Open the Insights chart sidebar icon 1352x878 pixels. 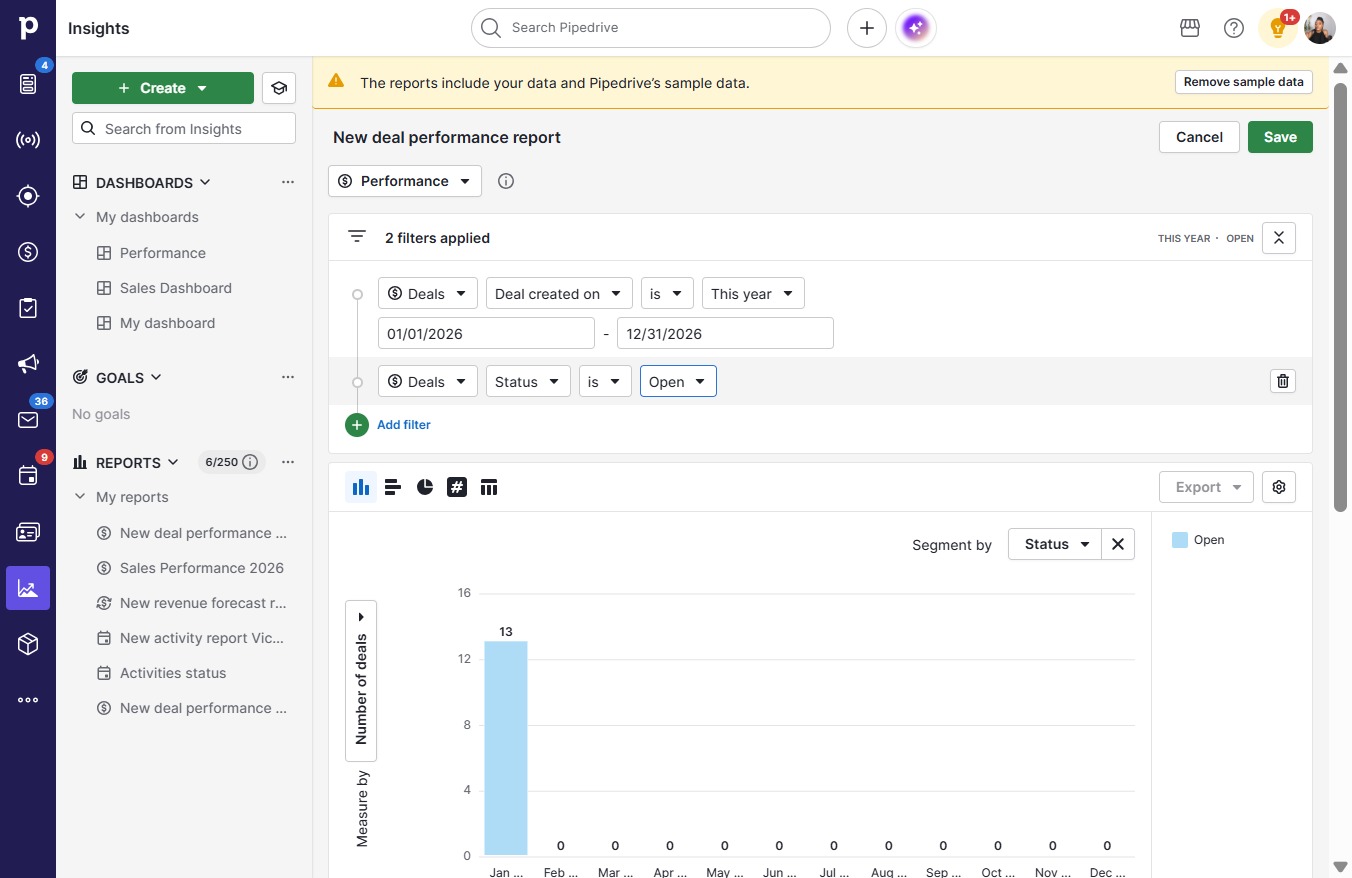tap(28, 588)
